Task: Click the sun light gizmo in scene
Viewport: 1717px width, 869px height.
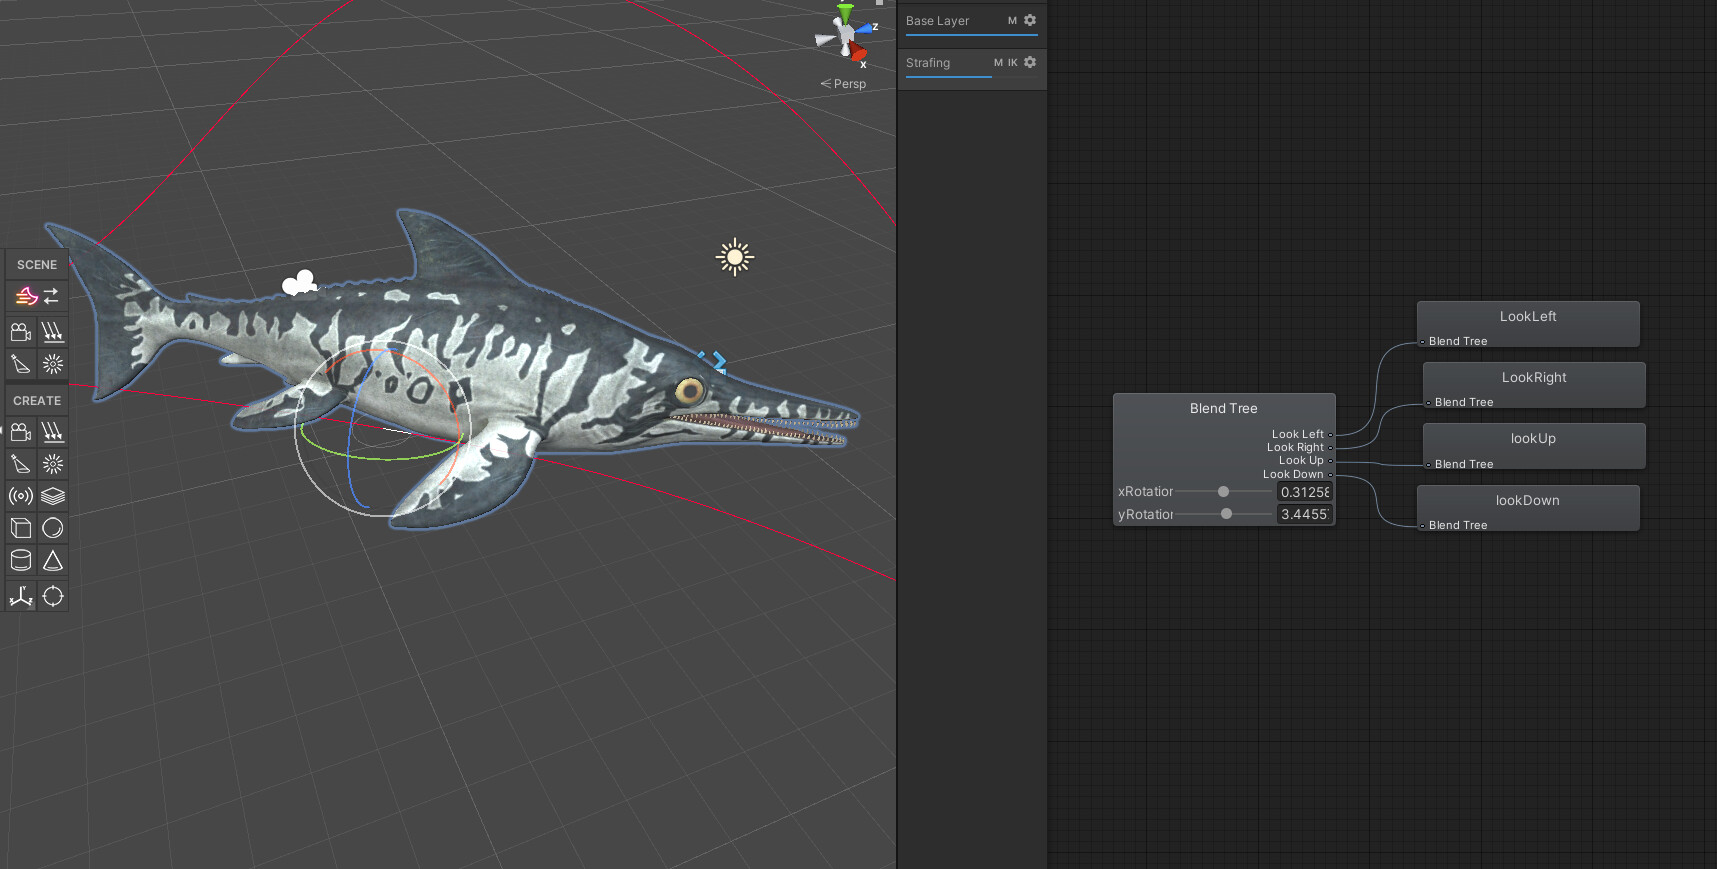Action: pos(735,257)
